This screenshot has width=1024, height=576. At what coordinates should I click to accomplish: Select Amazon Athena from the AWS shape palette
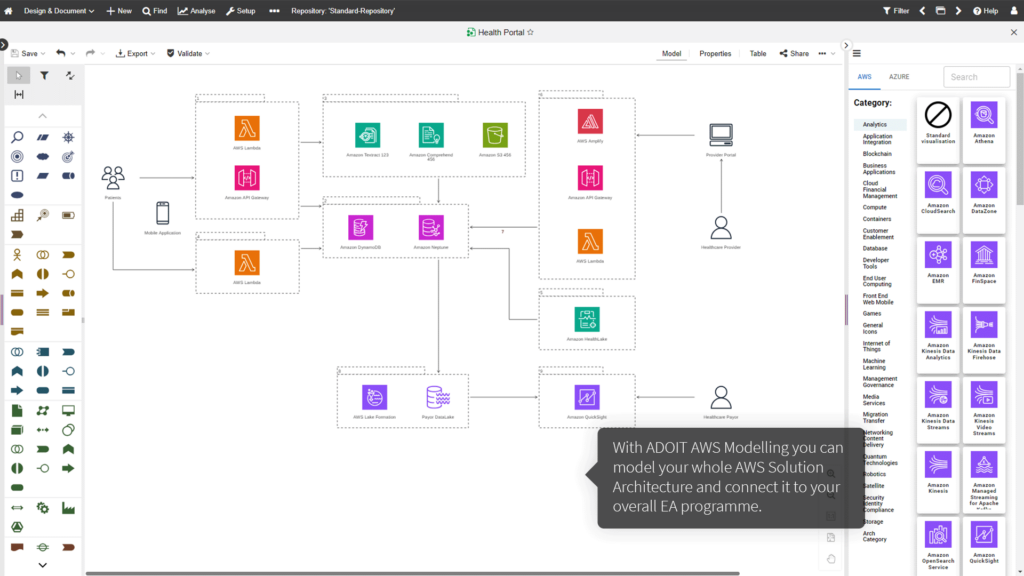(x=985, y=125)
